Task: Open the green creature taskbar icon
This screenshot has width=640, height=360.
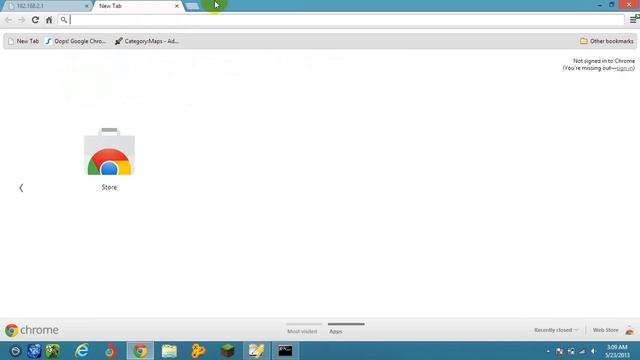Action: [x=53, y=351]
